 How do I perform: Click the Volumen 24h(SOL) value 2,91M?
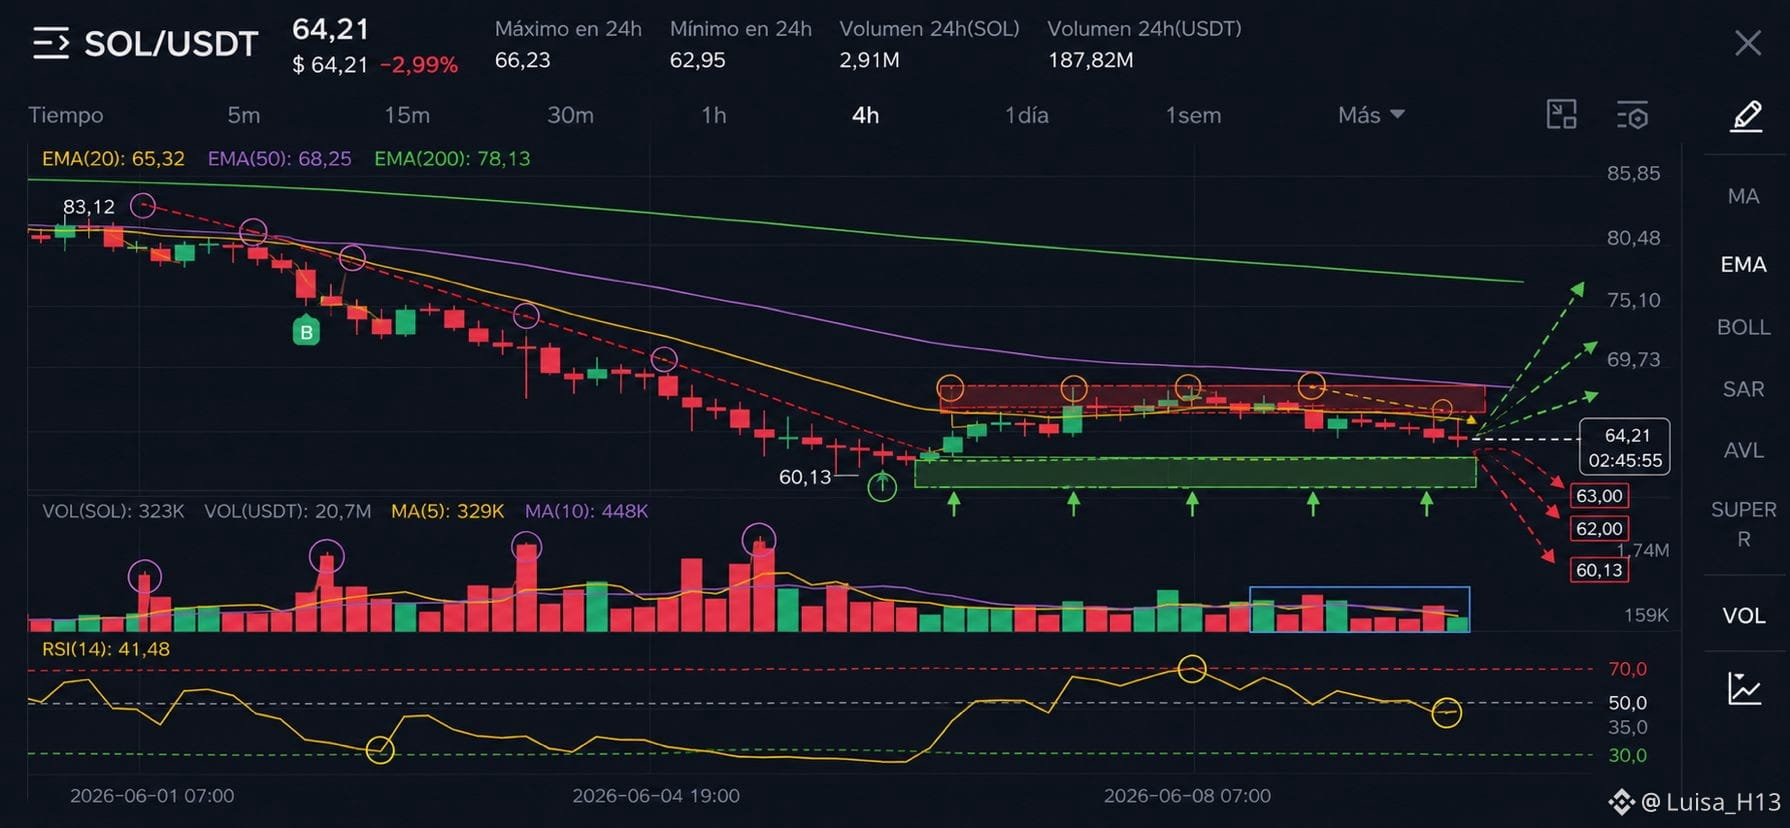click(869, 60)
